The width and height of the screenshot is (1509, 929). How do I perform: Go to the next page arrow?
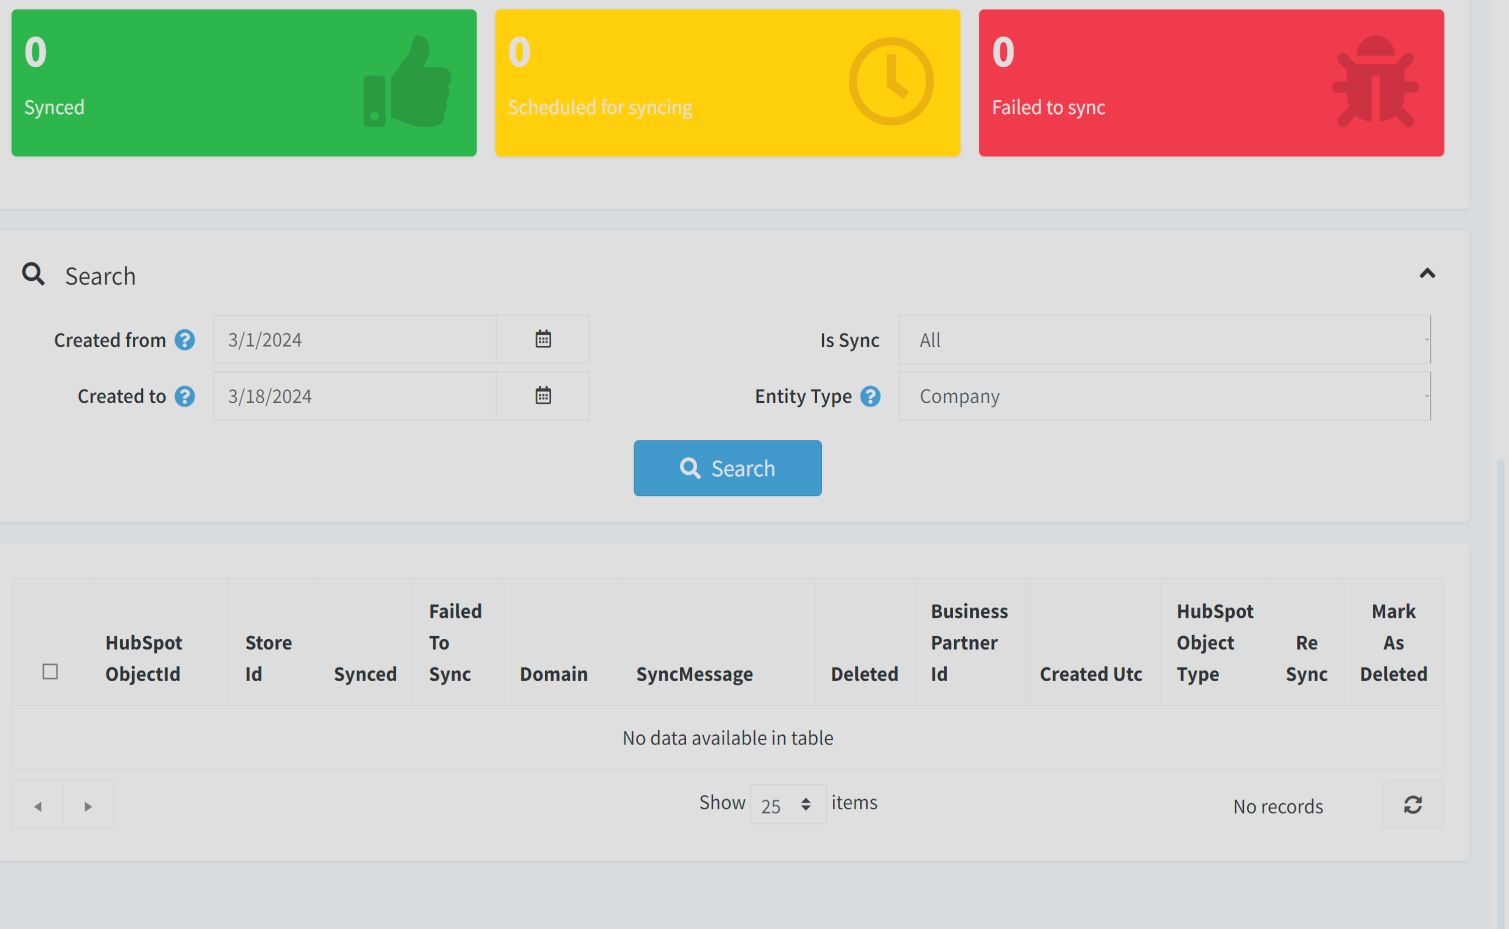click(x=88, y=806)
